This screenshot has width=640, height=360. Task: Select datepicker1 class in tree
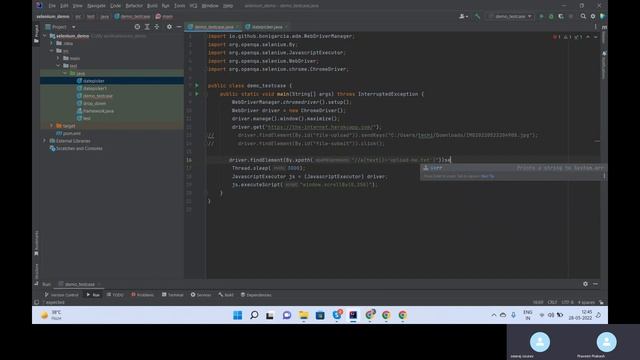point(95,88)
